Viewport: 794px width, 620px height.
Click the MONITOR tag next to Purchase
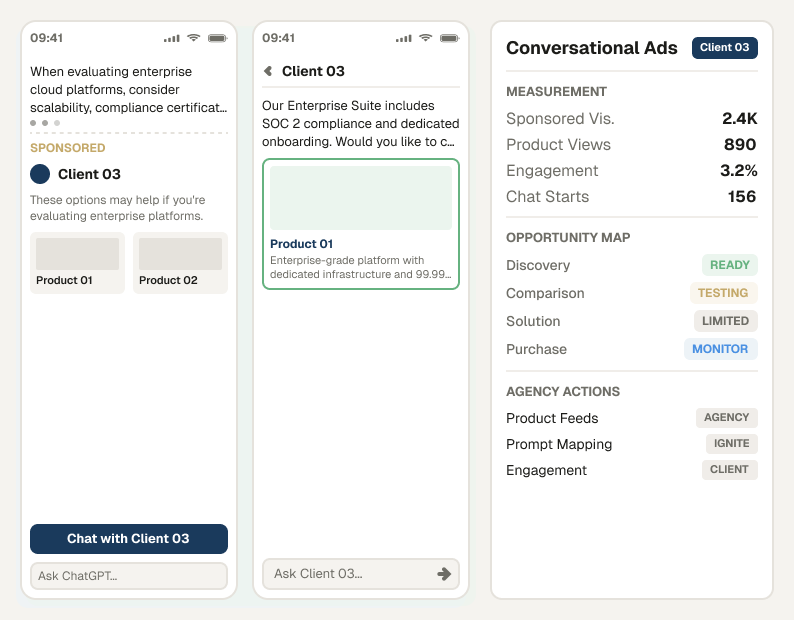pyautogui.click(x=721, y=349)
